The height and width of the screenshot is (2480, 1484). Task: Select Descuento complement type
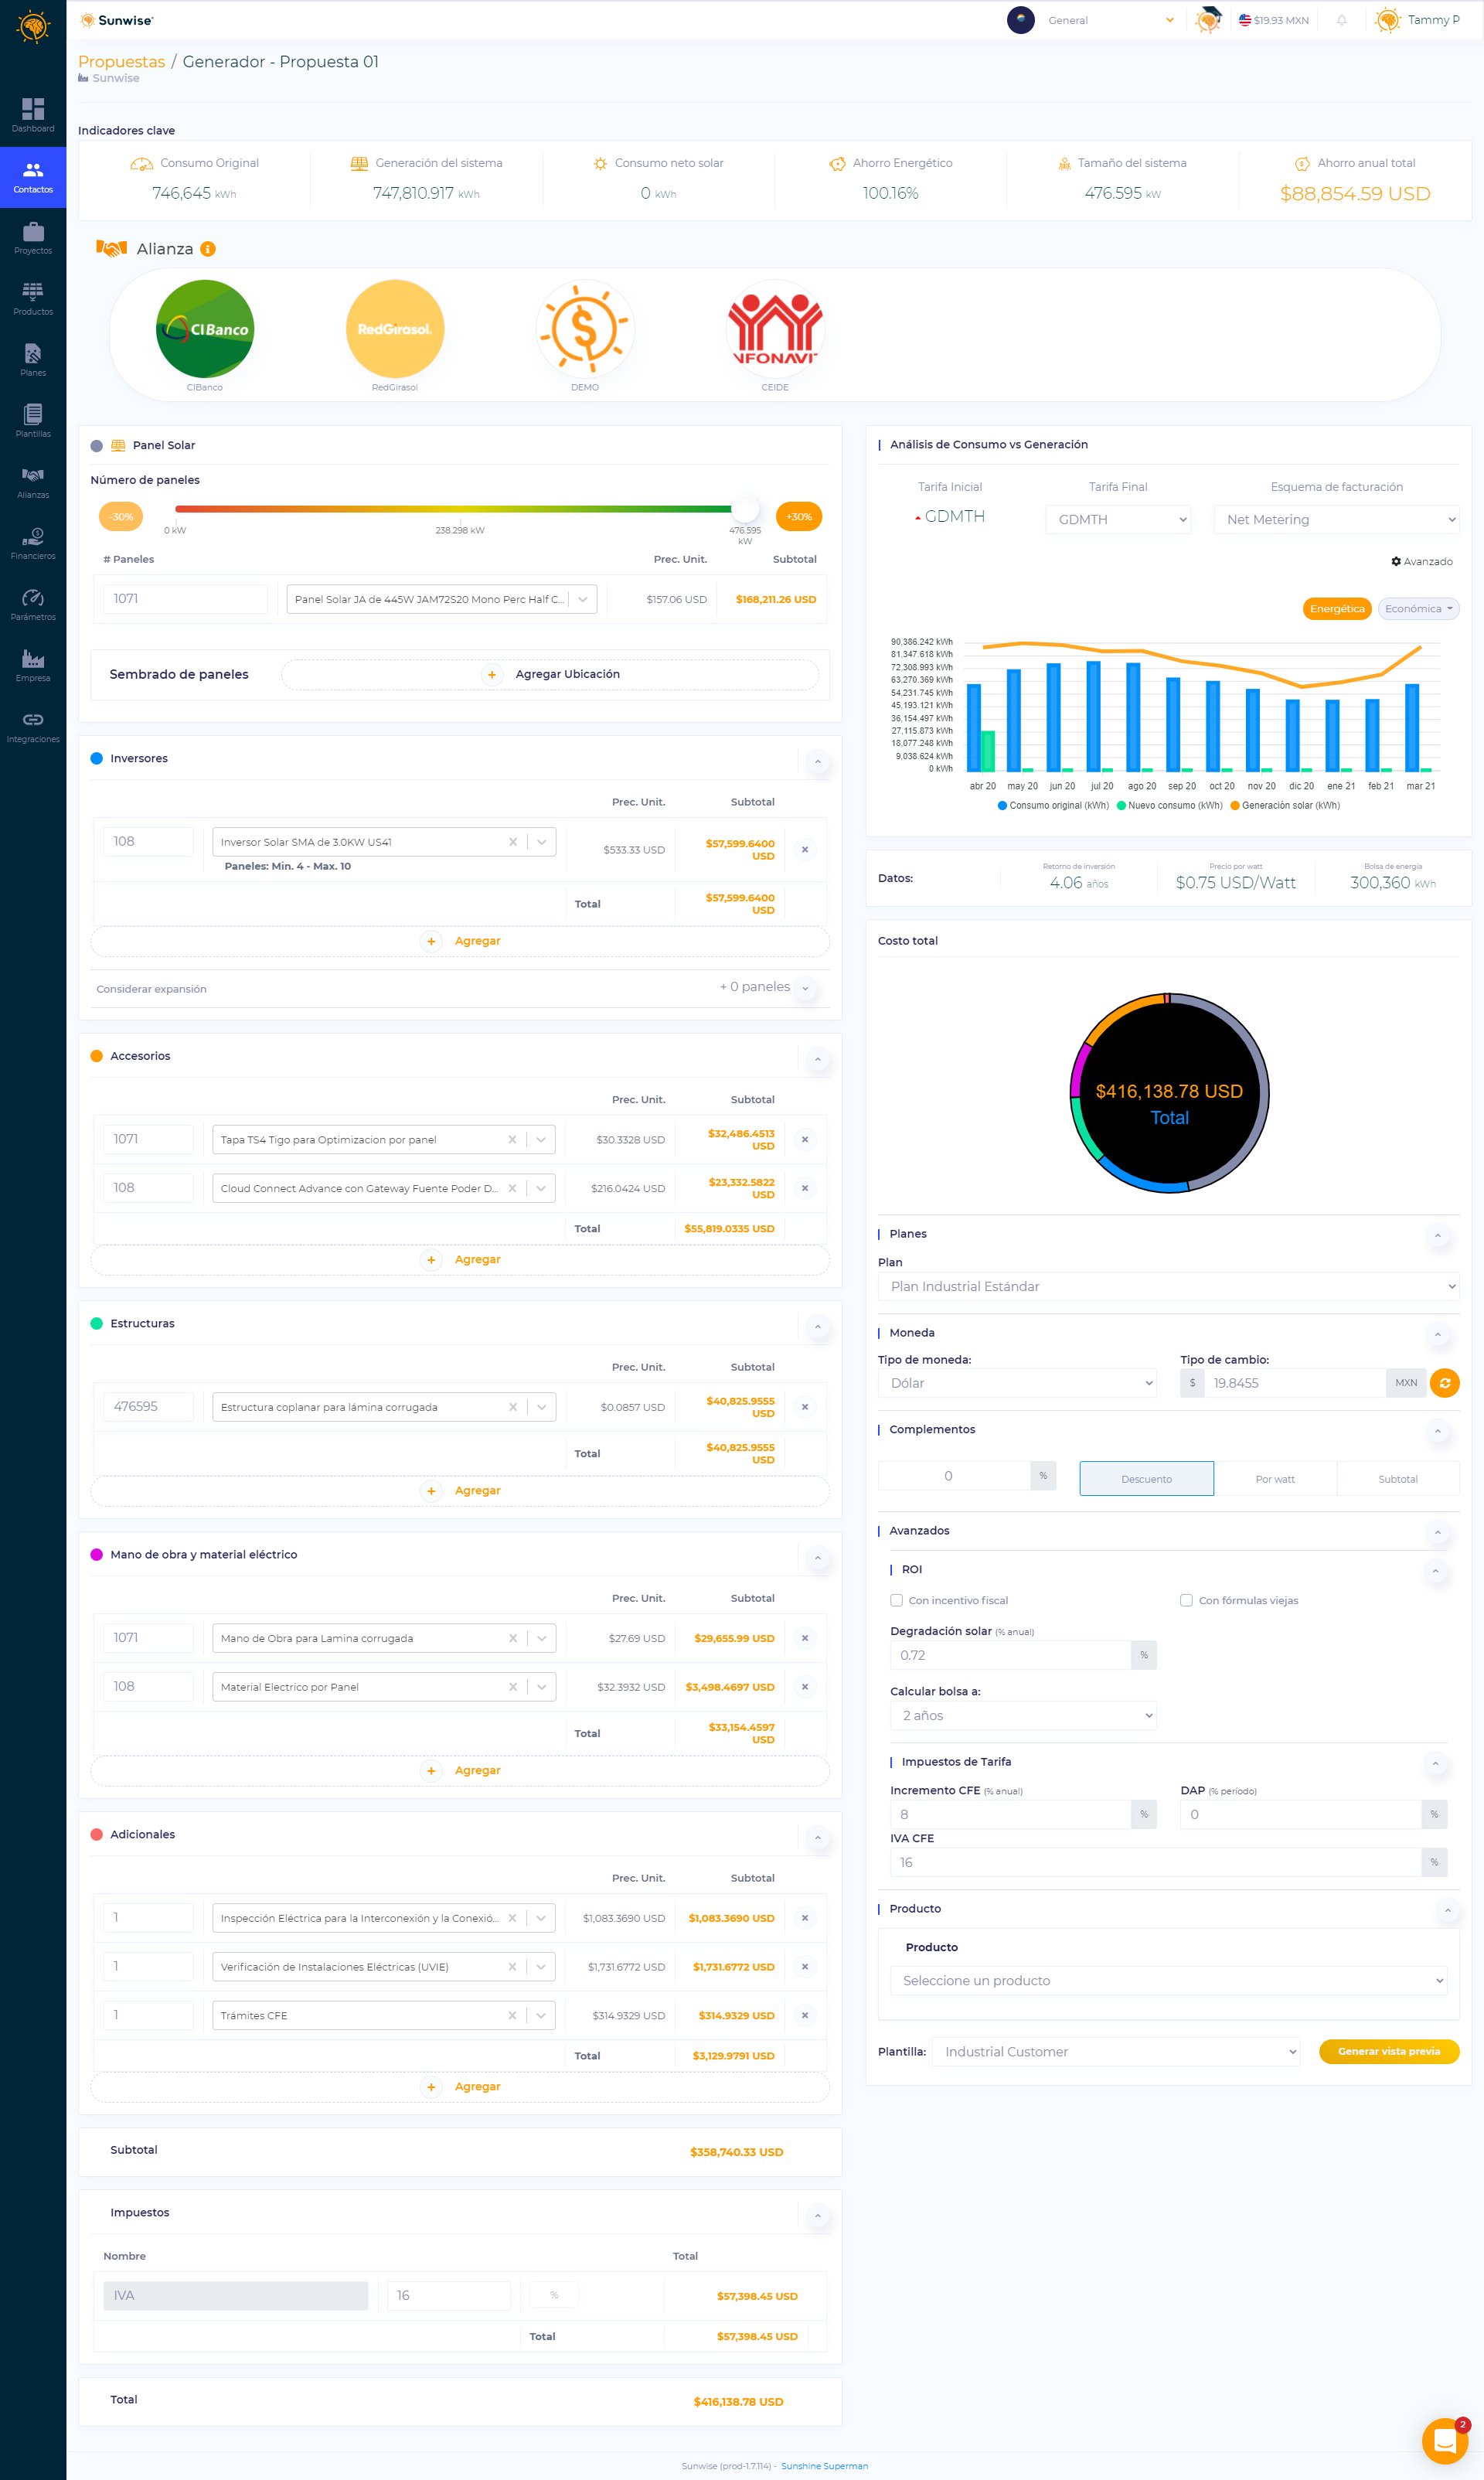[x=1146, y=1478]
